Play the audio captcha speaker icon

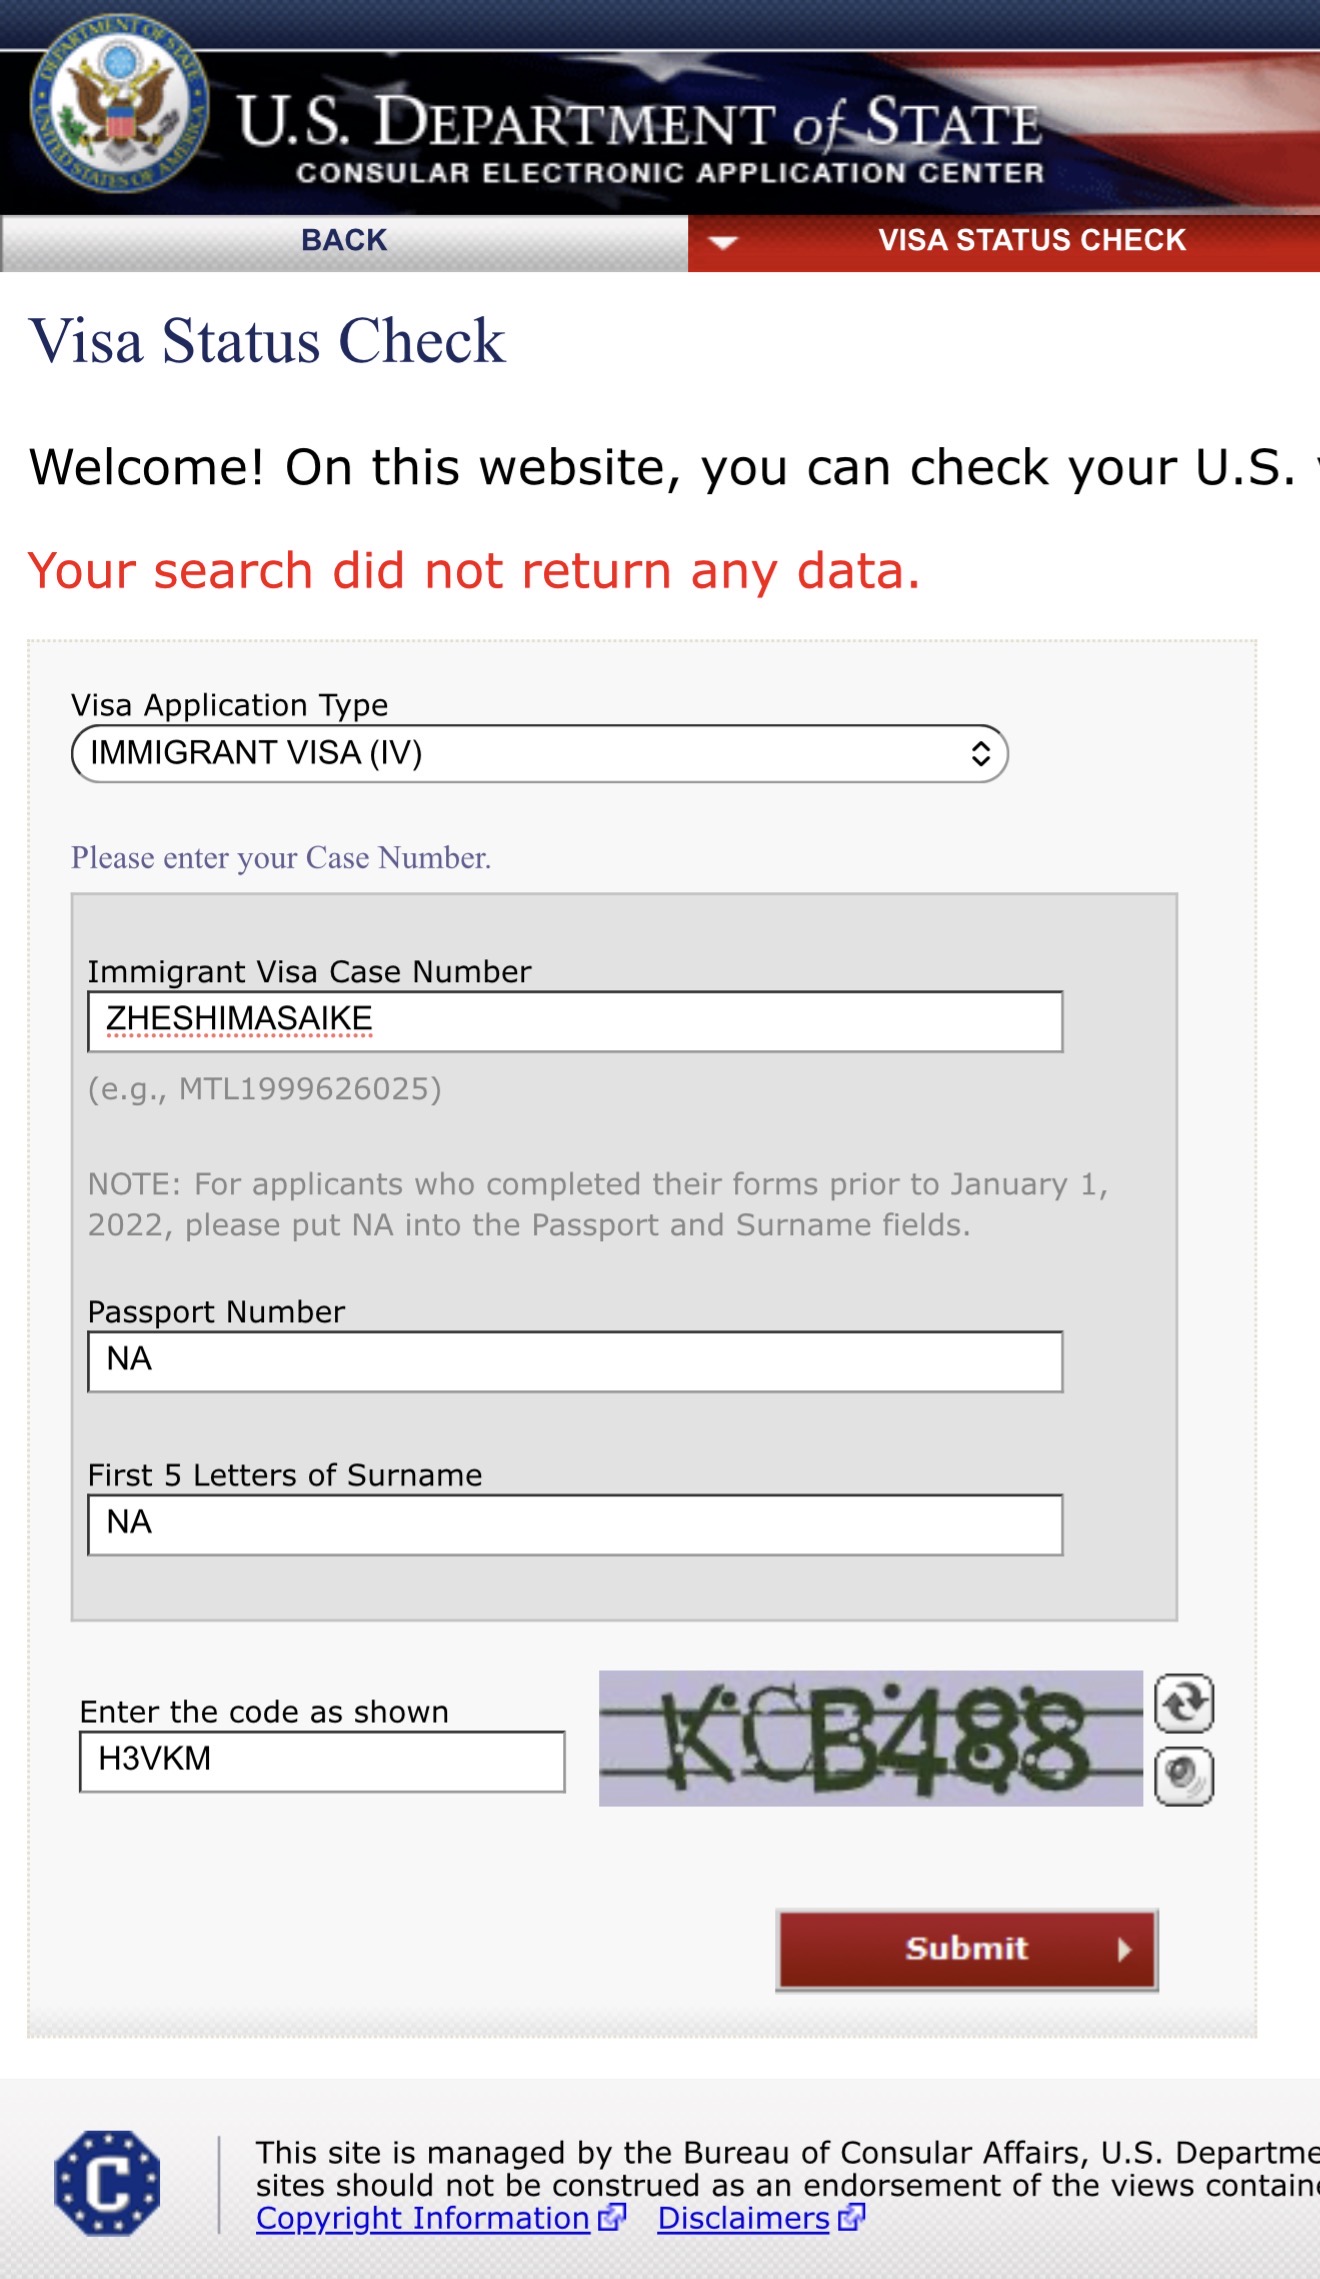tap(1184, 1776)
